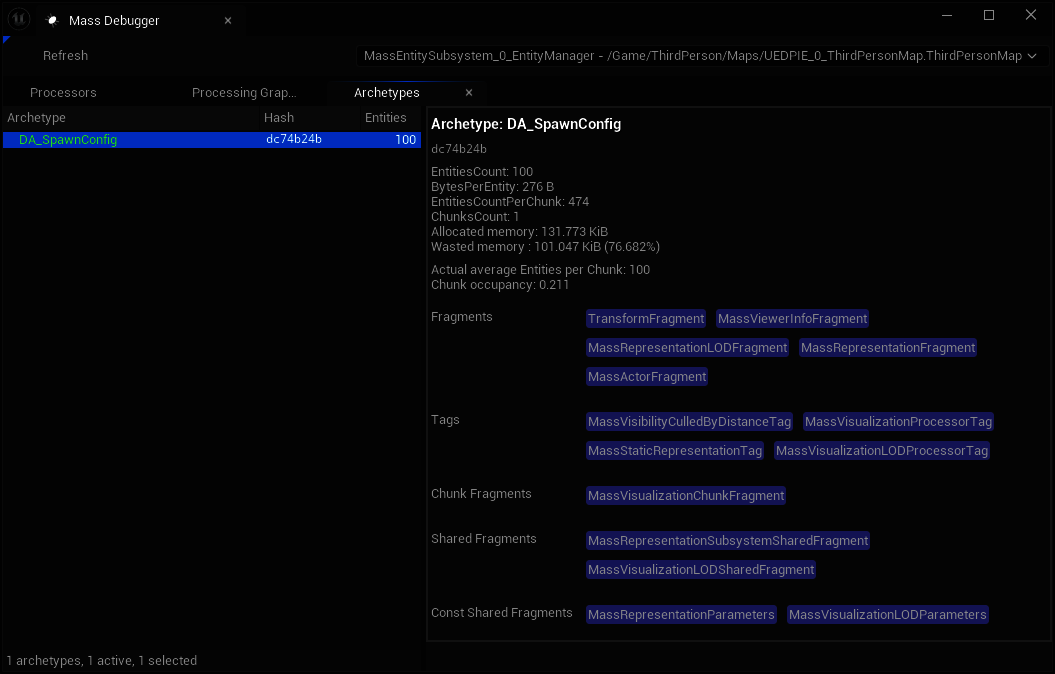Click the EntitiesCountPerChunk: 474 line

coord(510,202)
